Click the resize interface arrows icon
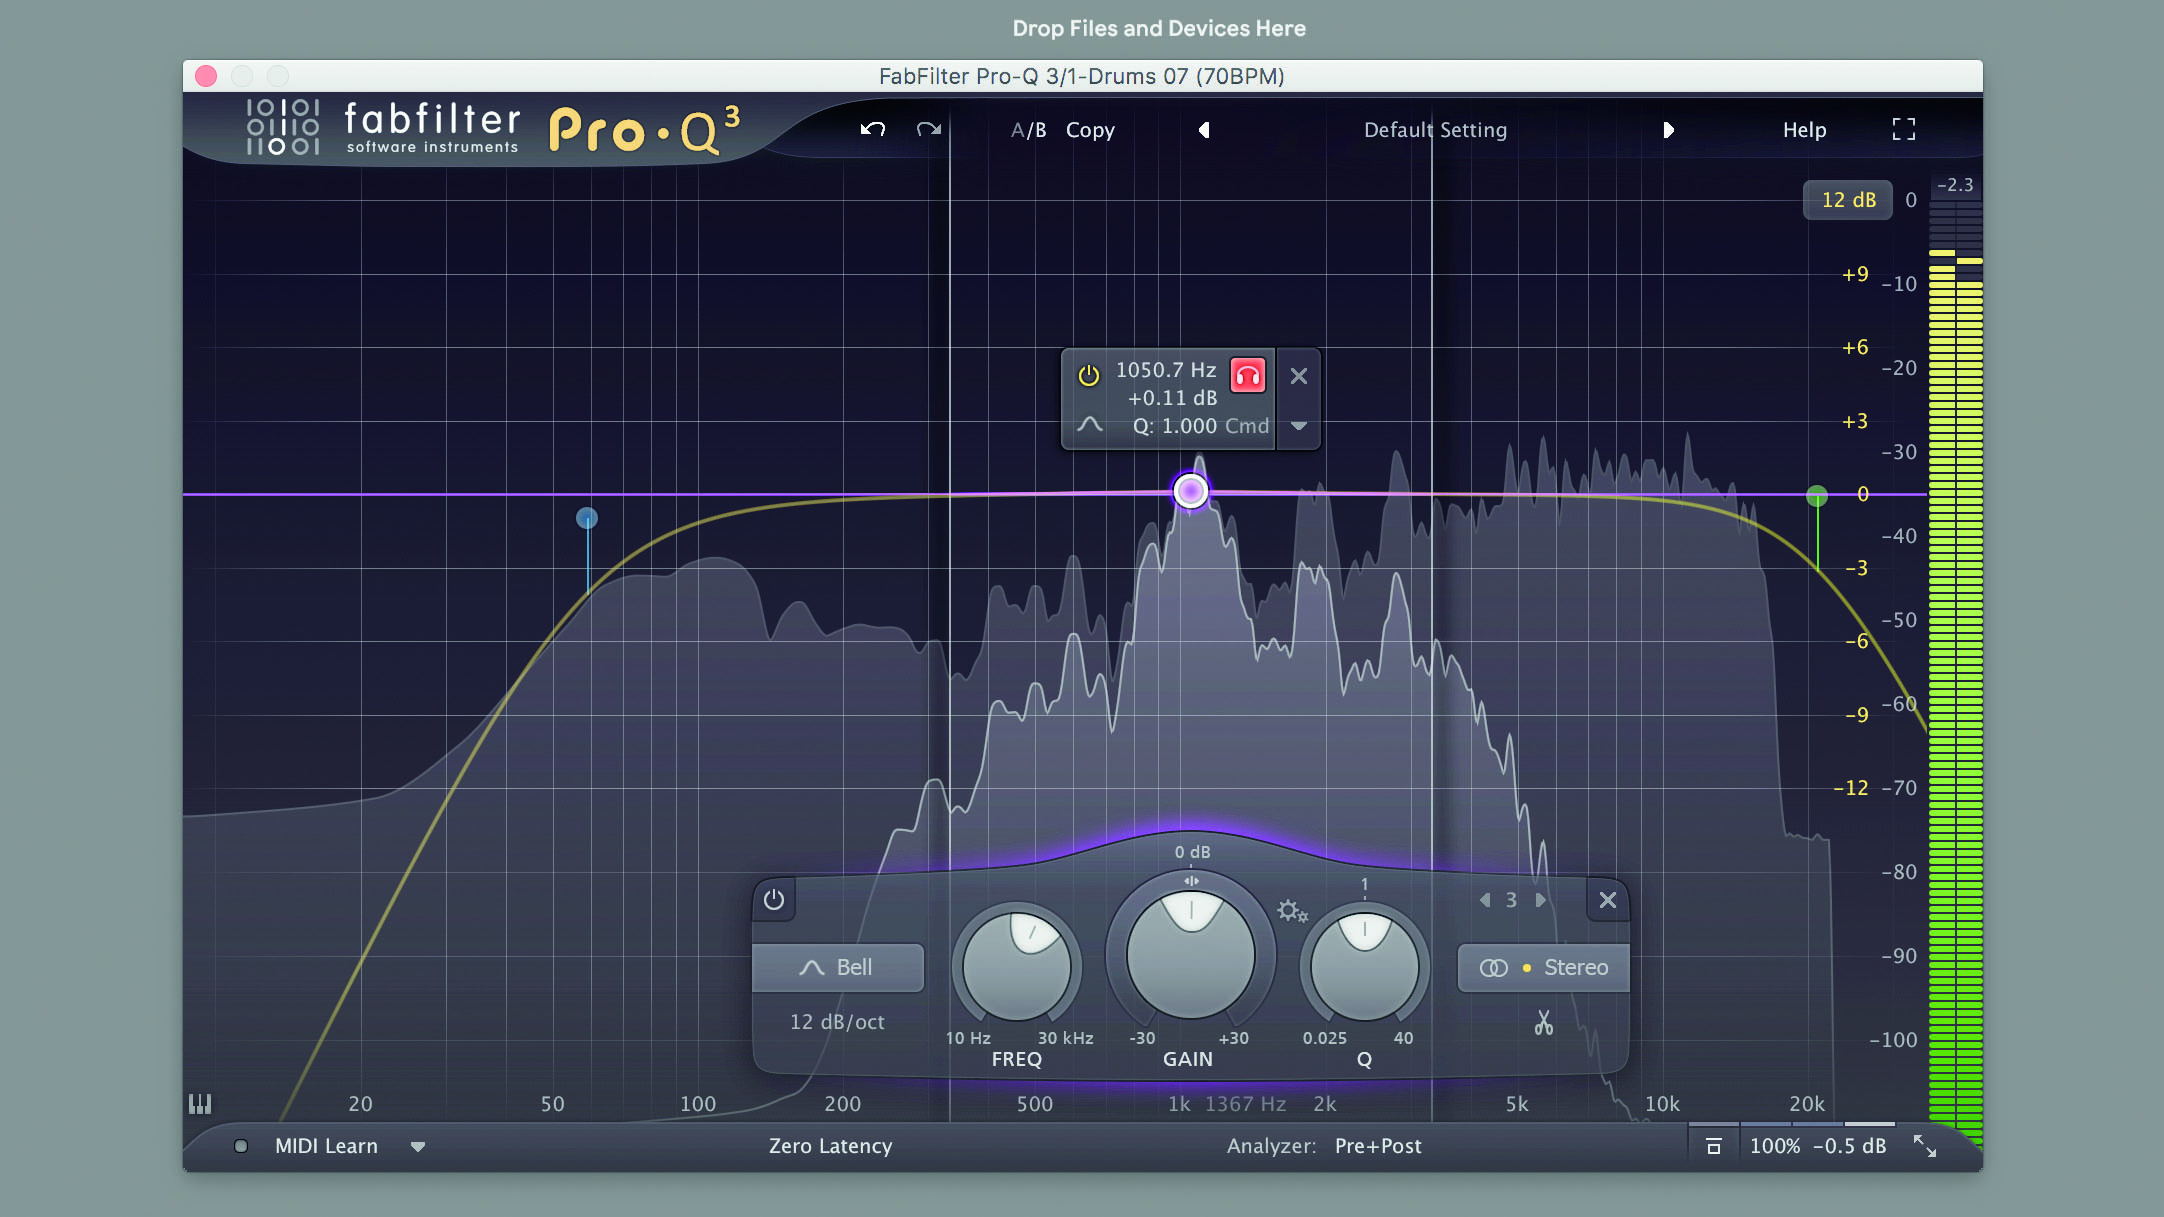This screenshot has height=1217, width=2164. click(x=1925, y=1146)
